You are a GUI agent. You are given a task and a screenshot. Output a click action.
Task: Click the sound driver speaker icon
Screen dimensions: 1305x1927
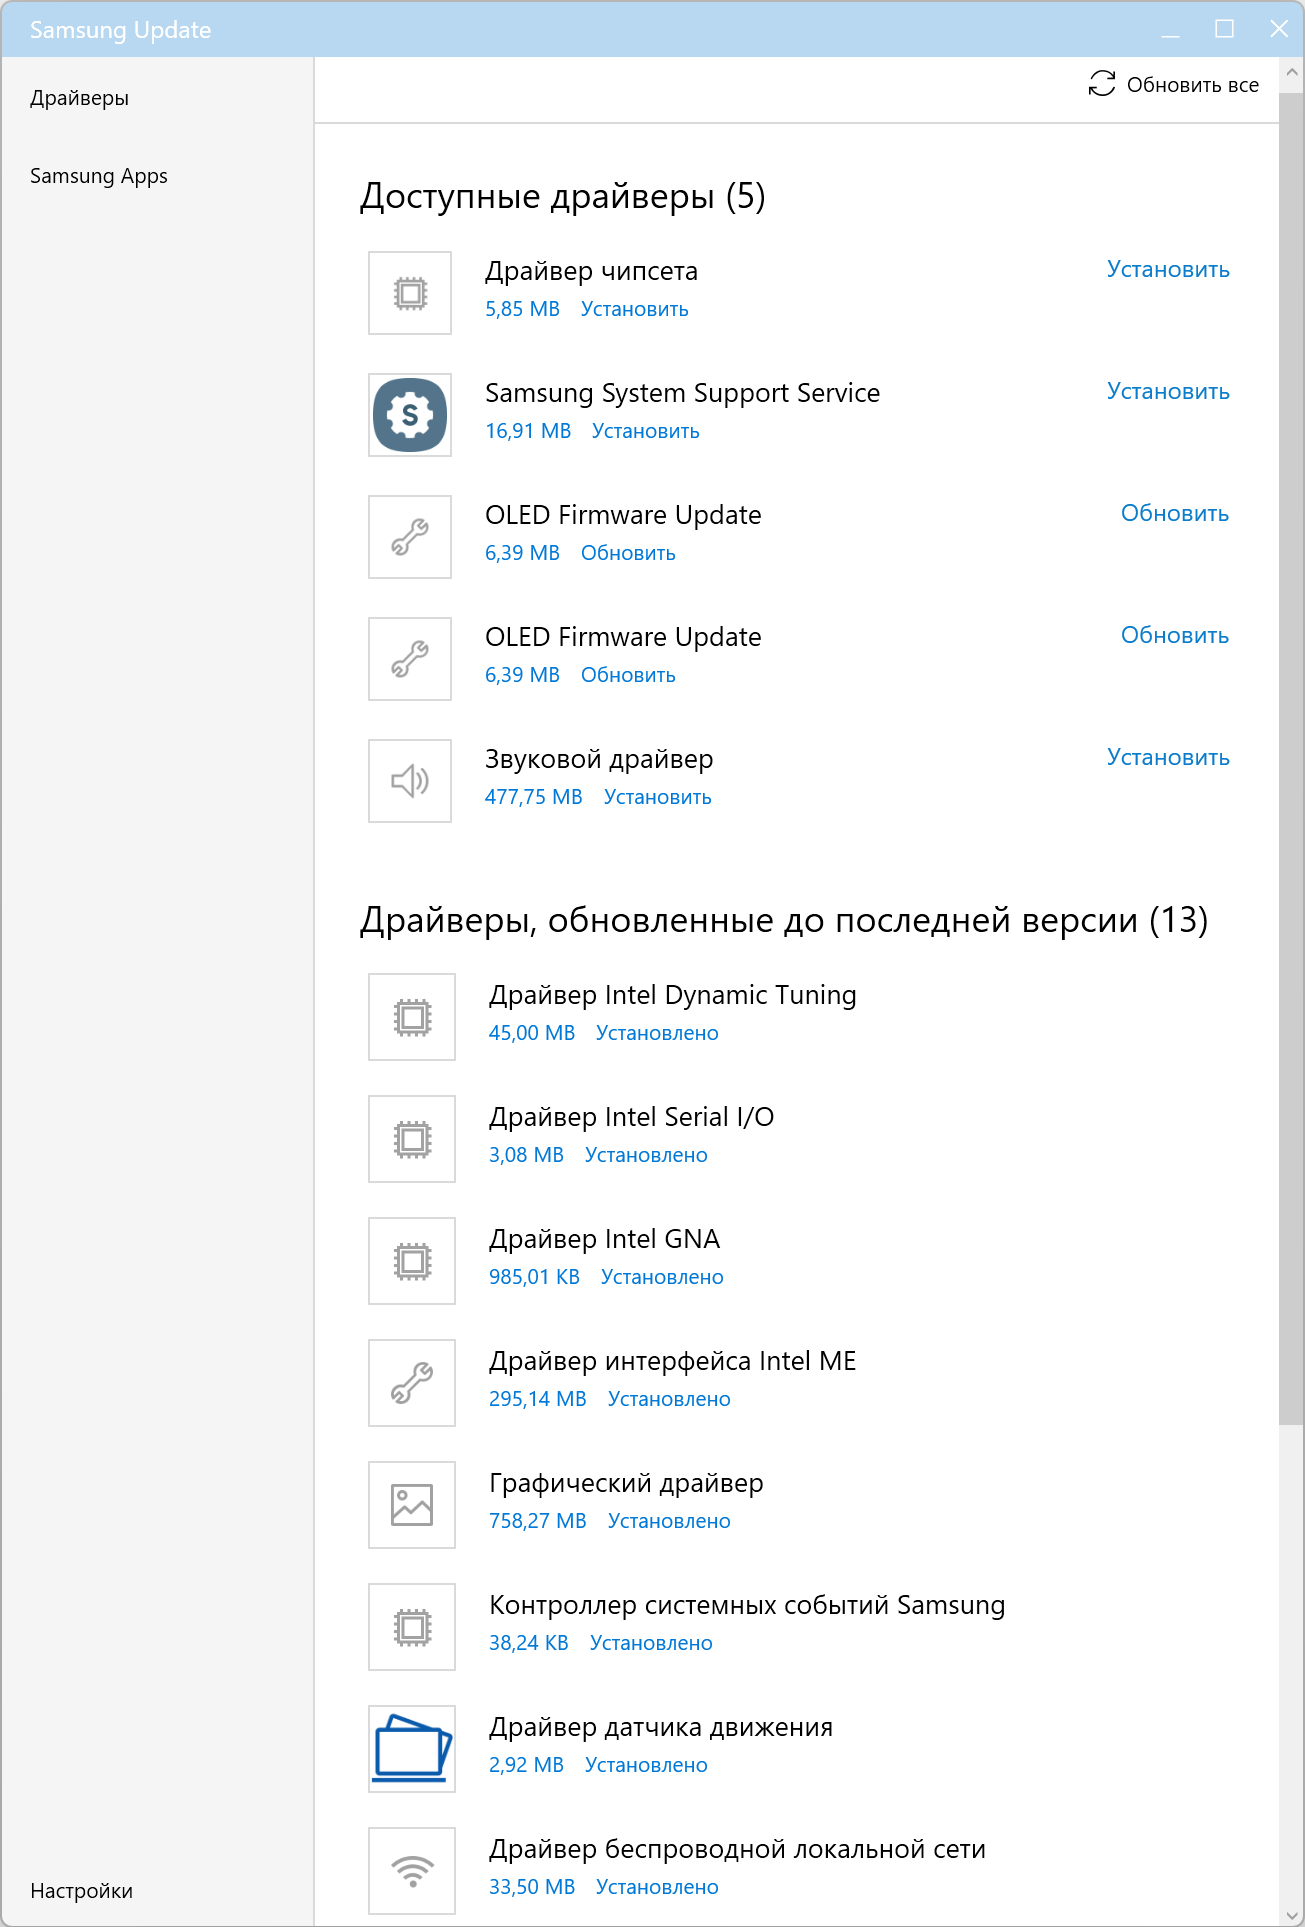click(410, 781)
